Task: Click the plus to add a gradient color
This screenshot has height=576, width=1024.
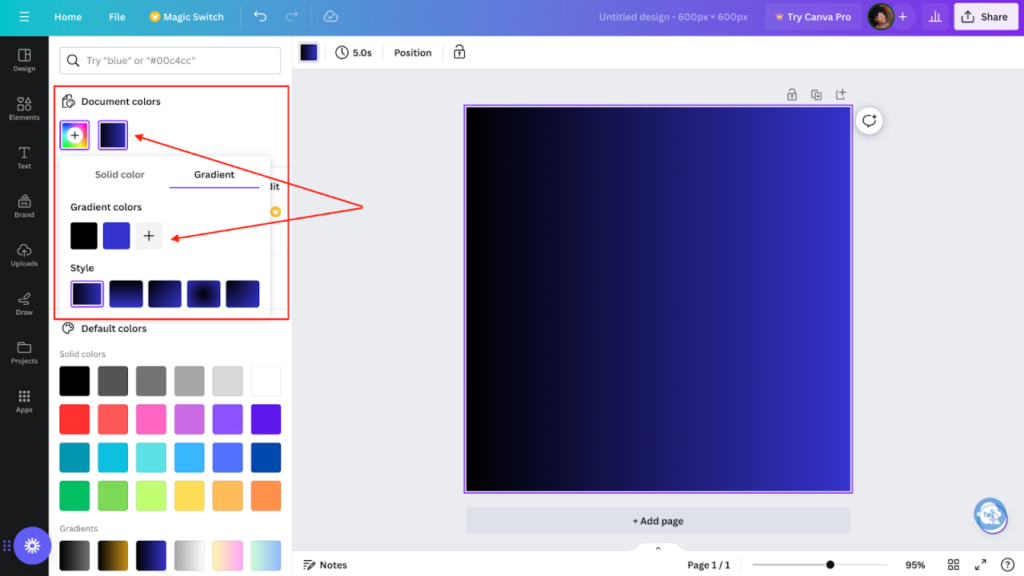Action: [x=149, y=235]
